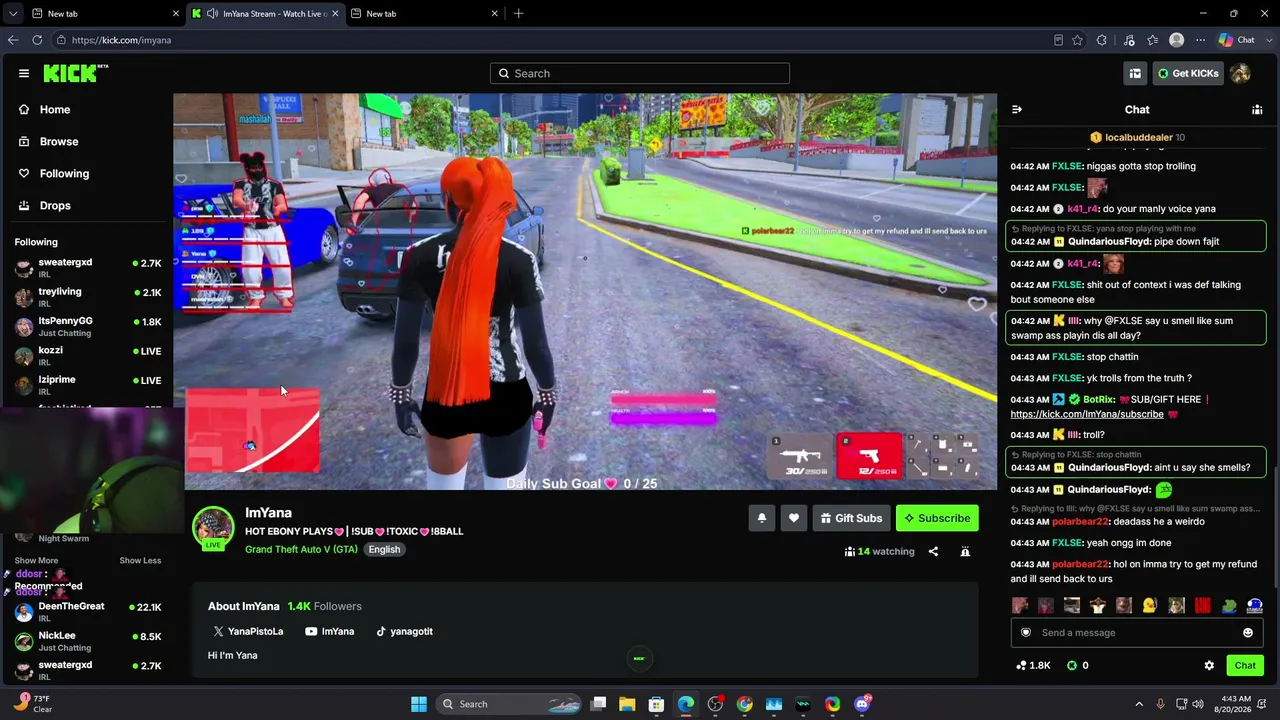Open browser profile account icon
This screenshot has height=720, width=1280.
click(1176, 40)
